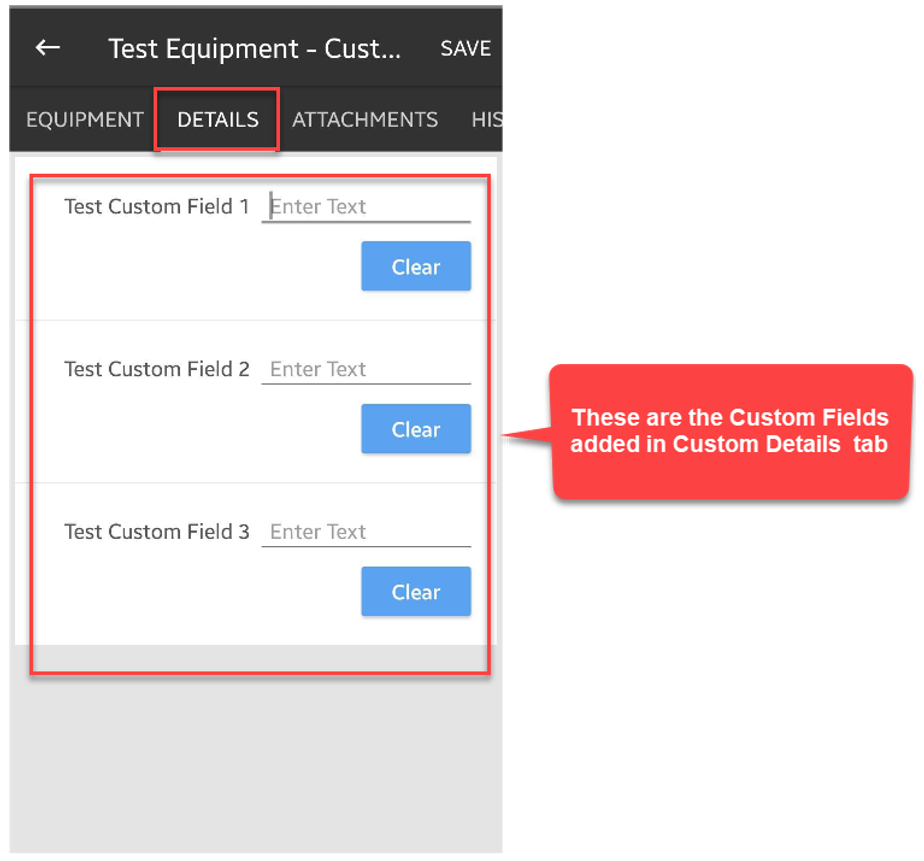This screenshot has width=924, height=861.
Task: Select the Test Custom Field 3 label
Action: [x=157, y=532]
